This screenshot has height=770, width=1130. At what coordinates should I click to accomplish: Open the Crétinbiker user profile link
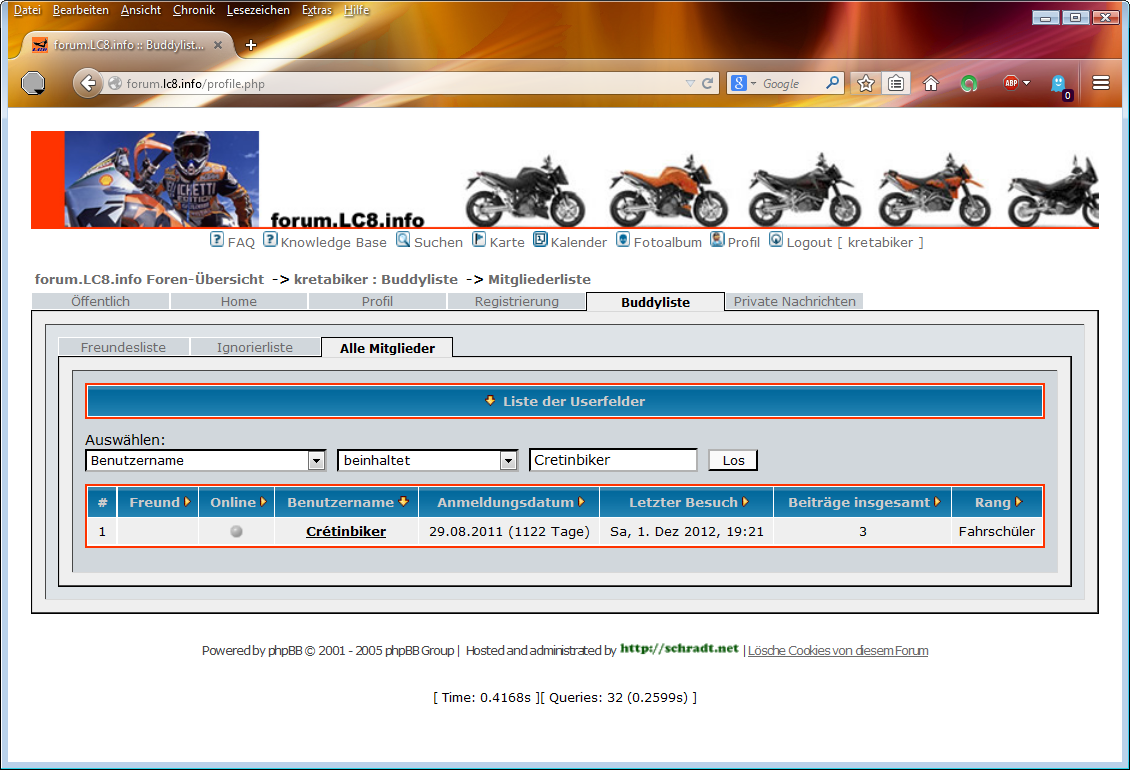[345, 532]
